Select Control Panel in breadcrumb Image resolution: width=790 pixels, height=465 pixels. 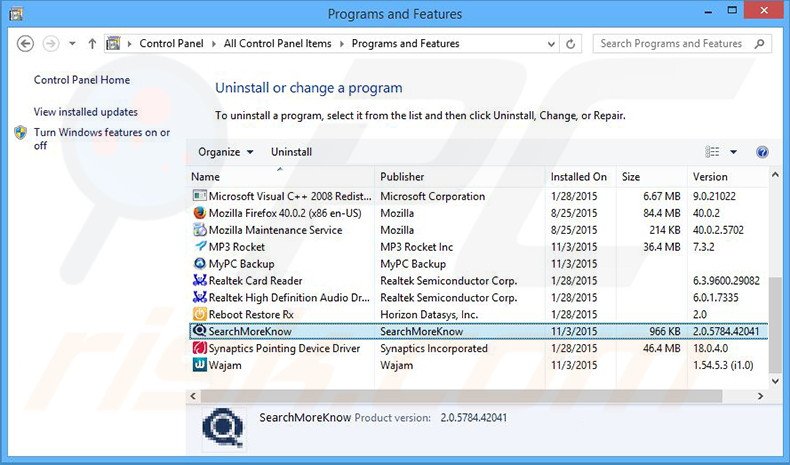(x=171, y=43)
